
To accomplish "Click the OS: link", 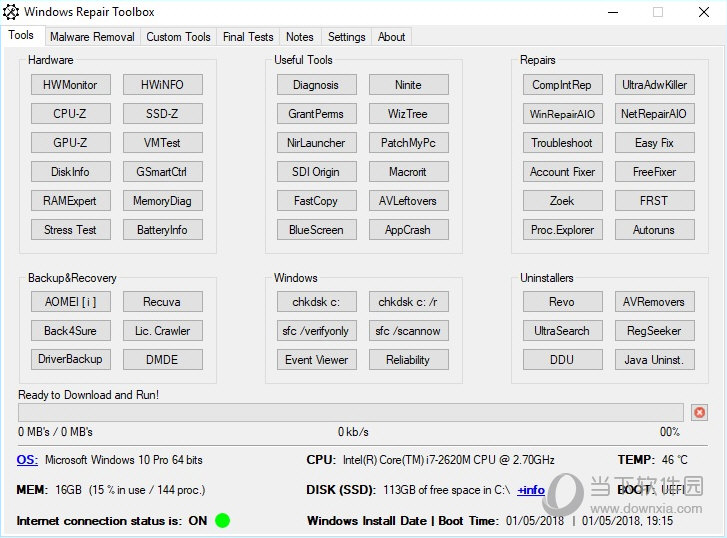I will [27, 460].
